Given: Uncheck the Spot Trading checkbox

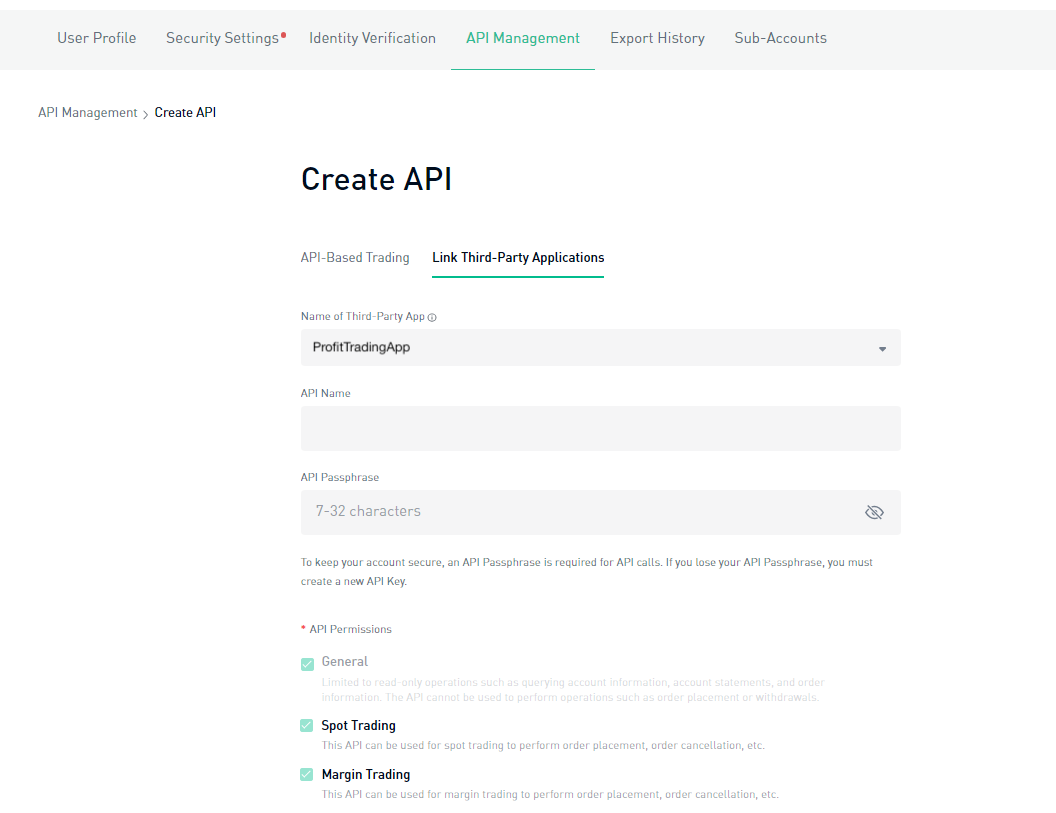Looking at the screenshot, I should (x=307, y=726).
